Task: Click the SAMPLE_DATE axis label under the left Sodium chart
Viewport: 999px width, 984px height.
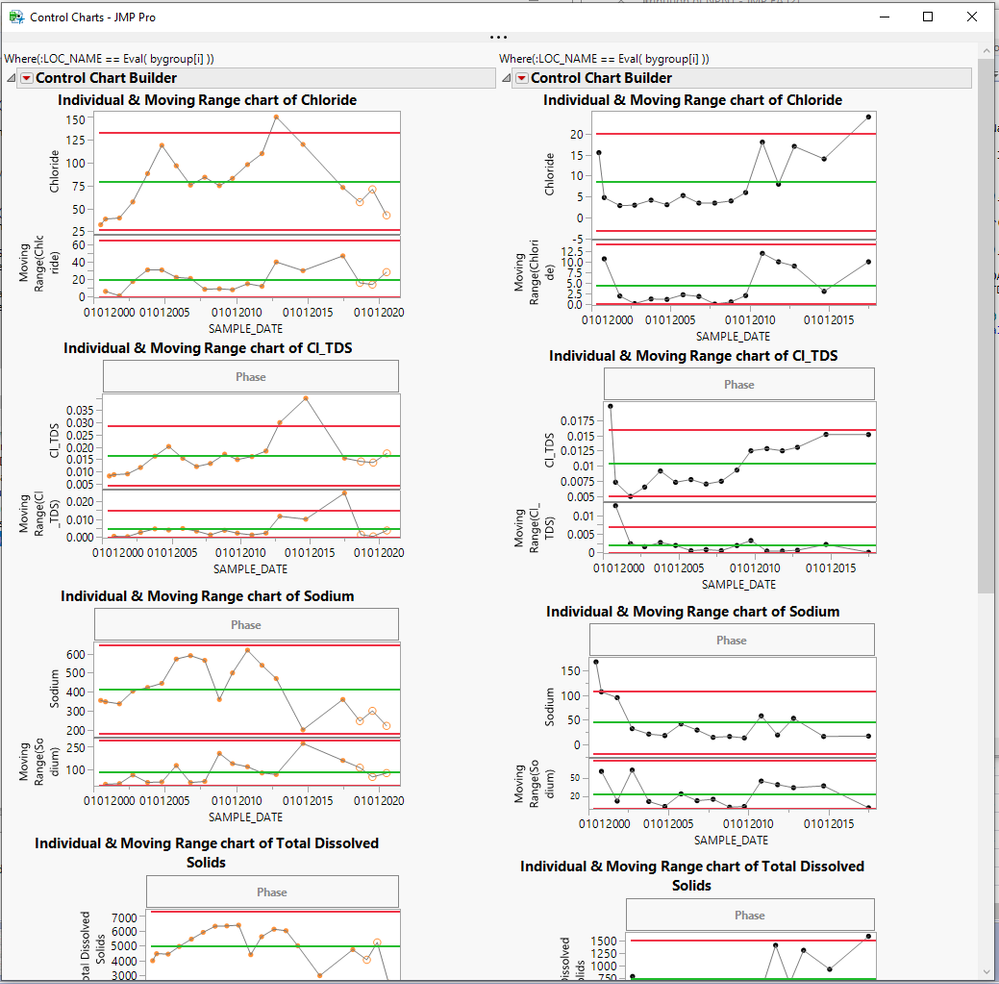Action: click(x=246, y=817)
